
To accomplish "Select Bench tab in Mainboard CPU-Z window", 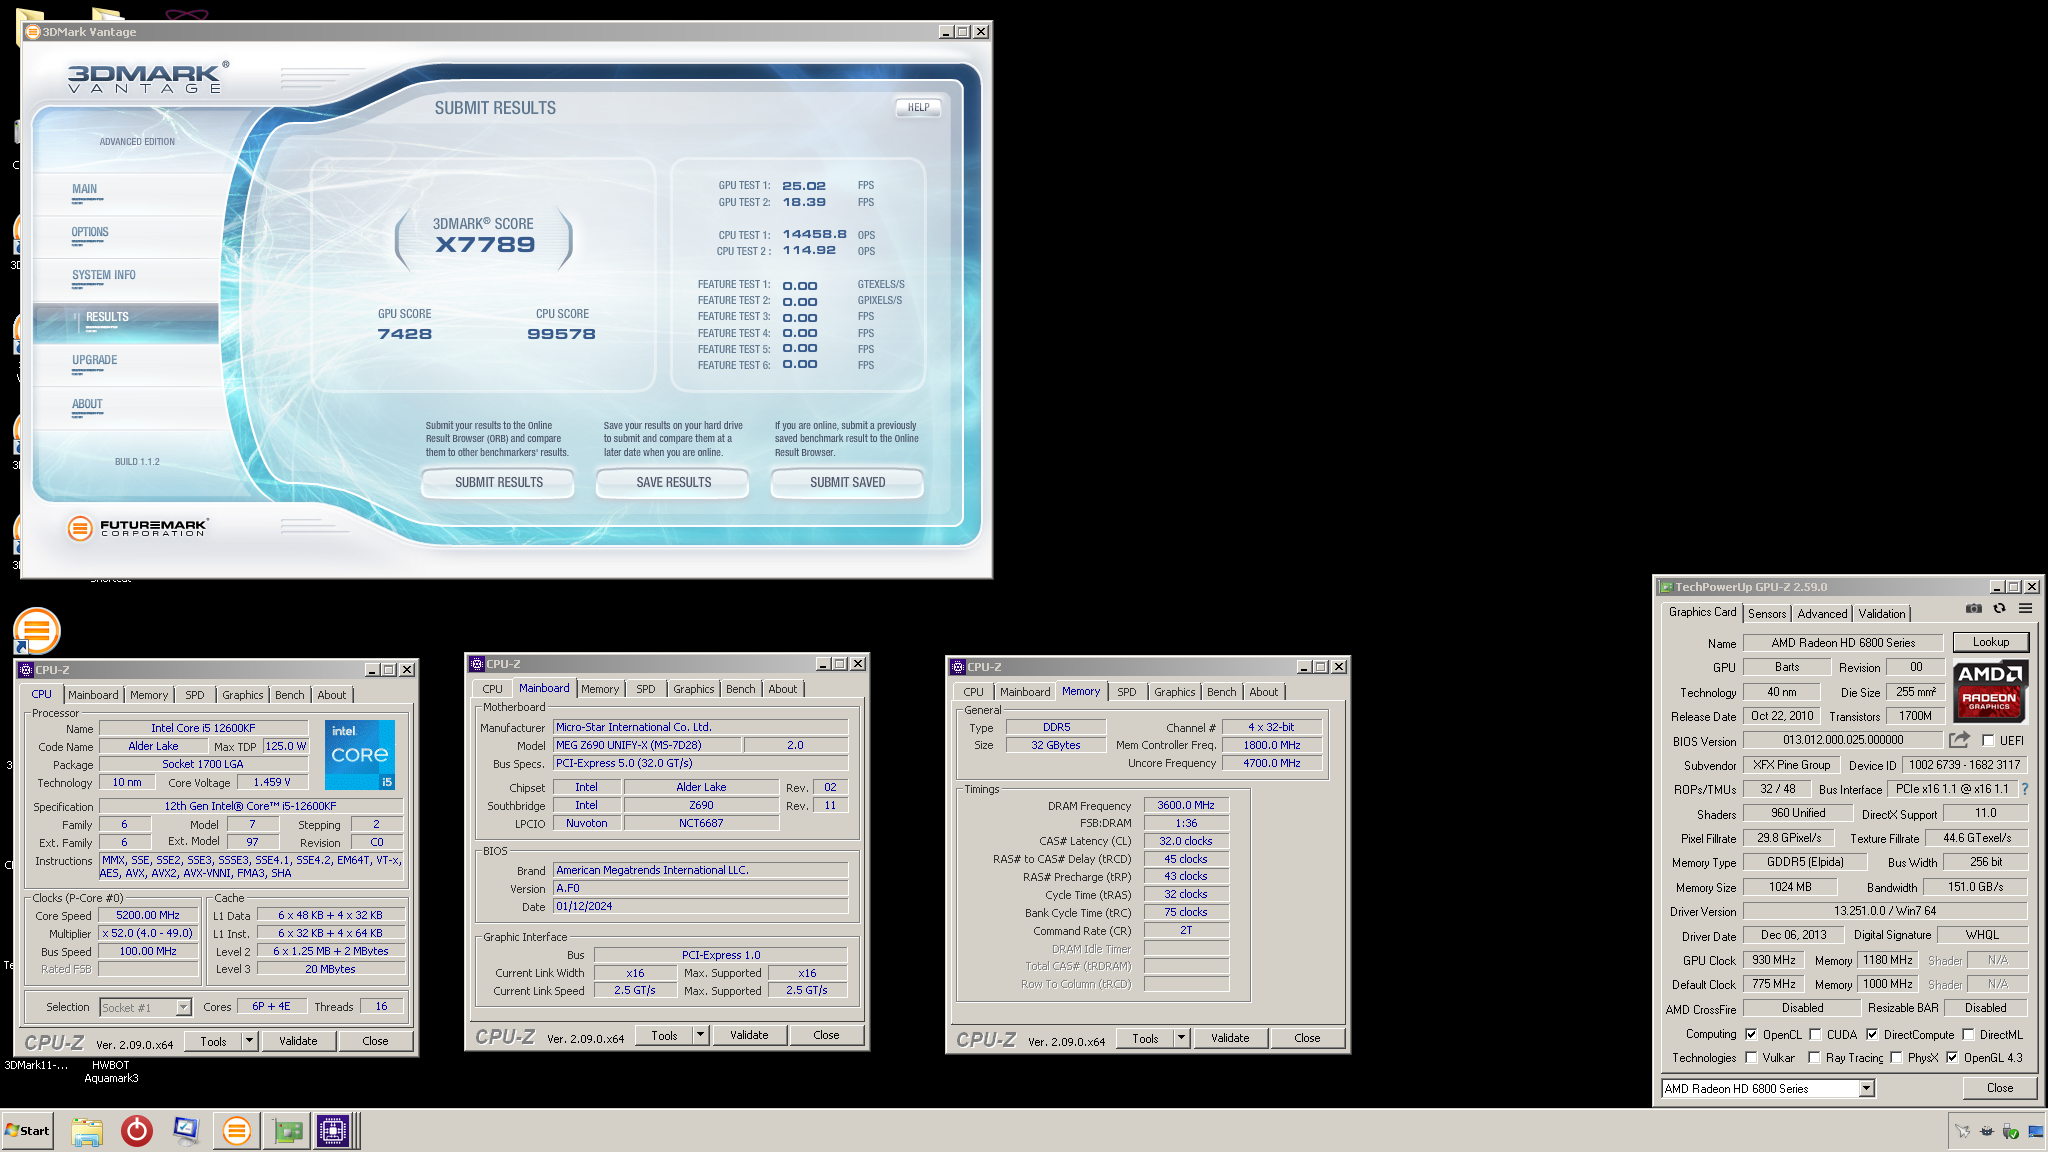I will [x=741, y=689].
